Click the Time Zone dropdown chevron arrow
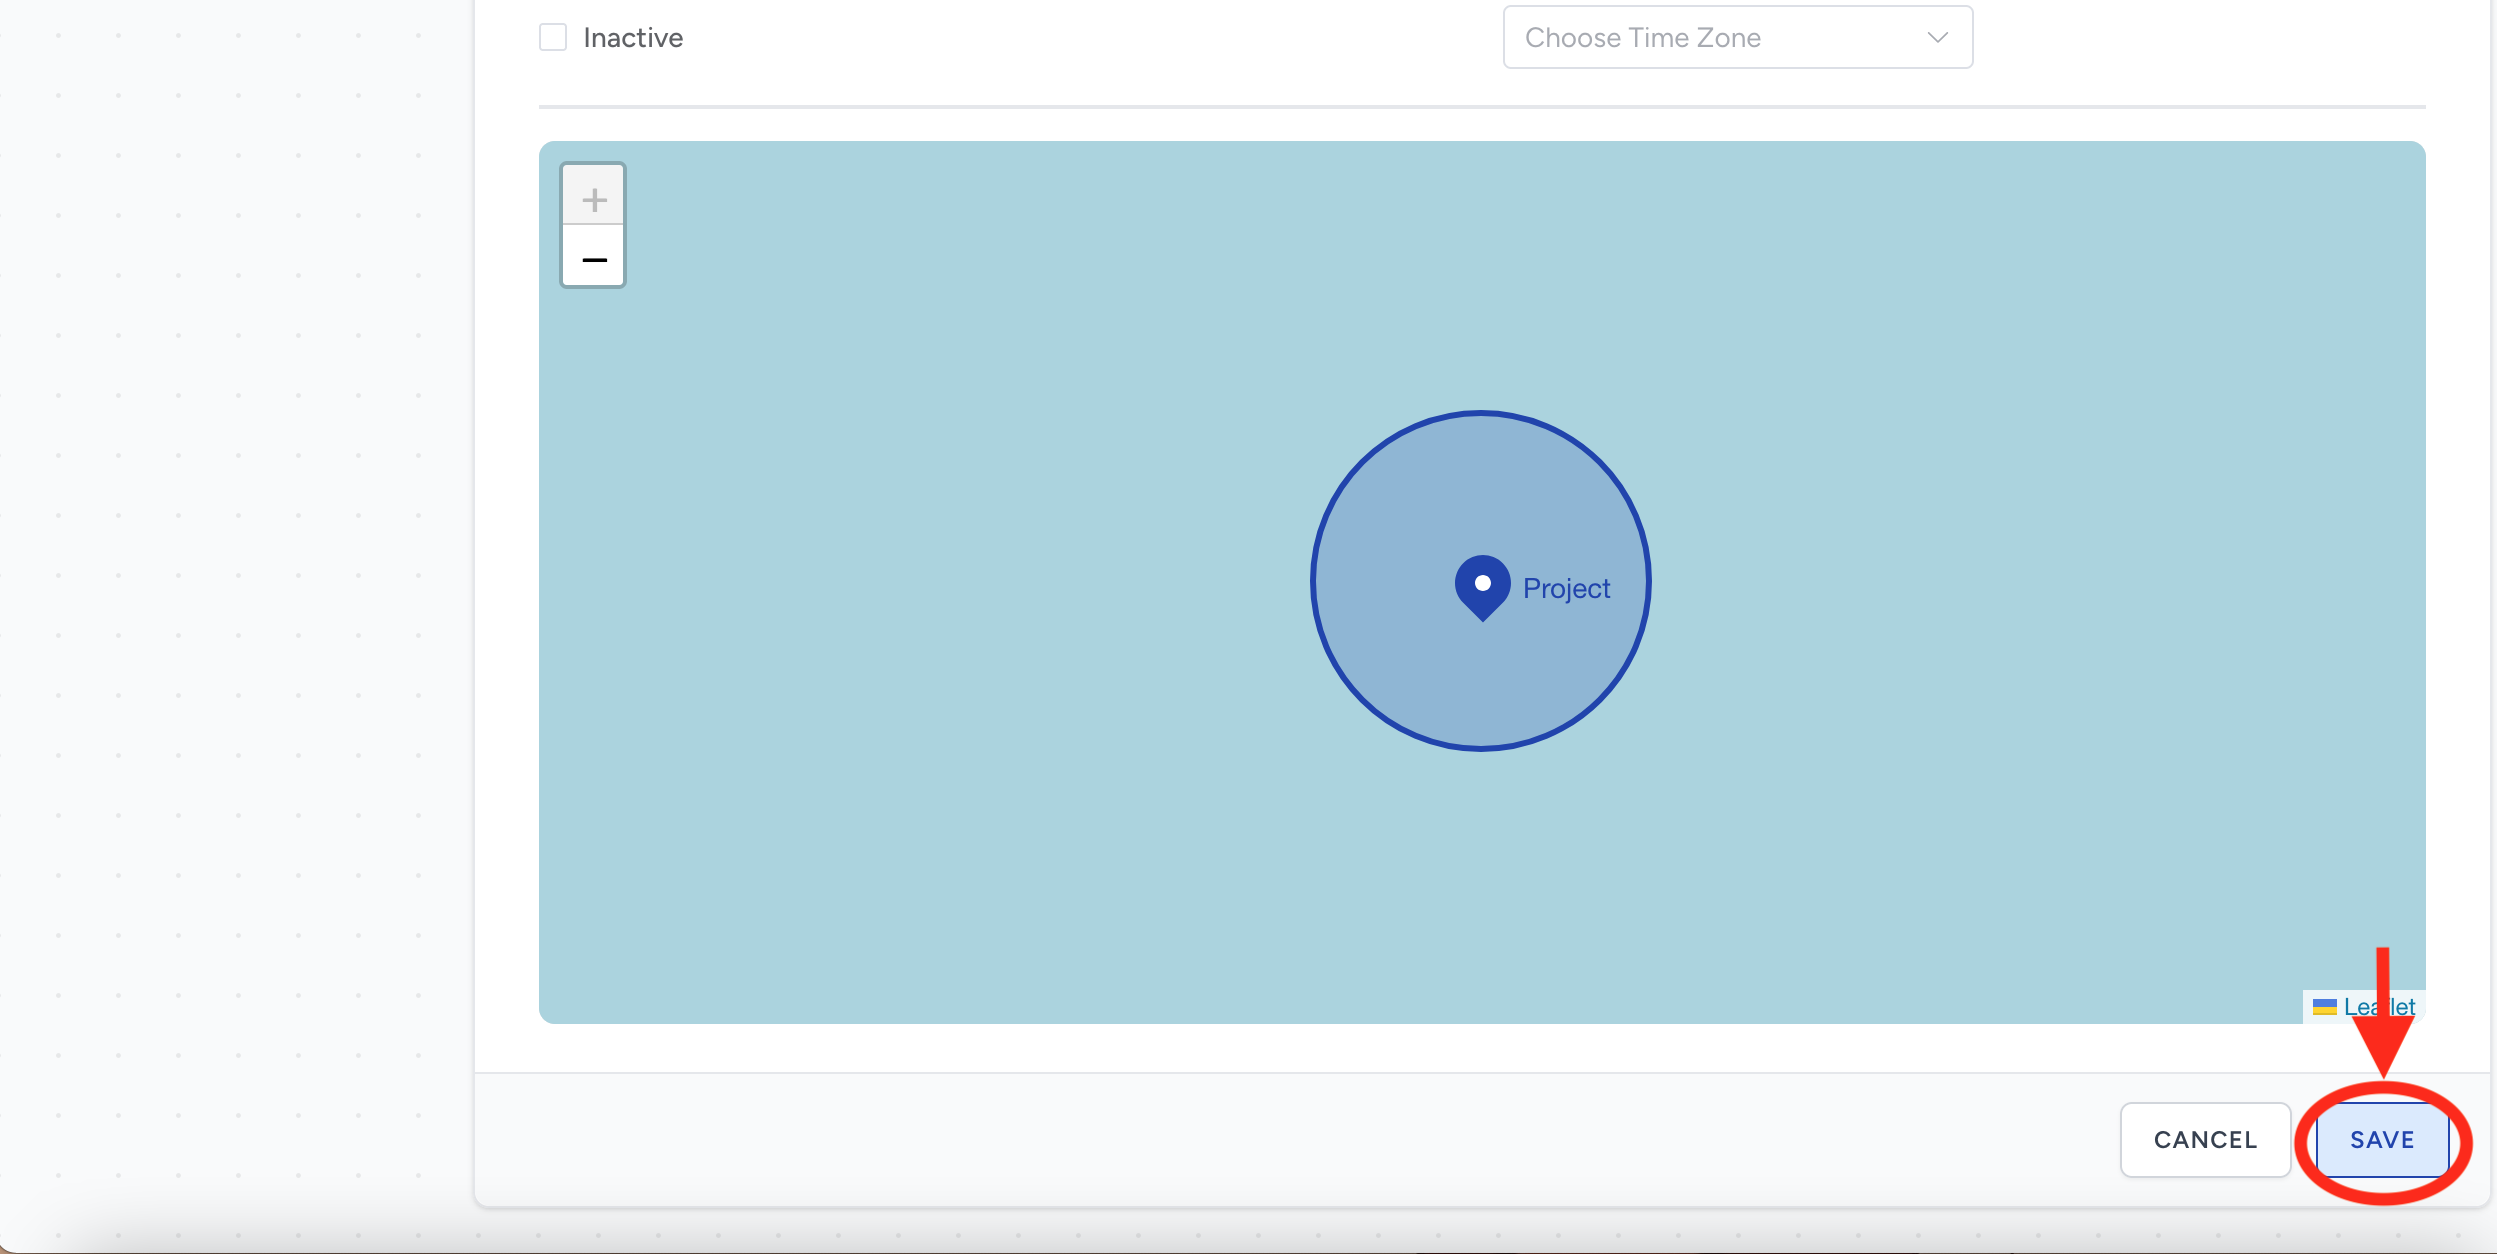 point(1937,38)
